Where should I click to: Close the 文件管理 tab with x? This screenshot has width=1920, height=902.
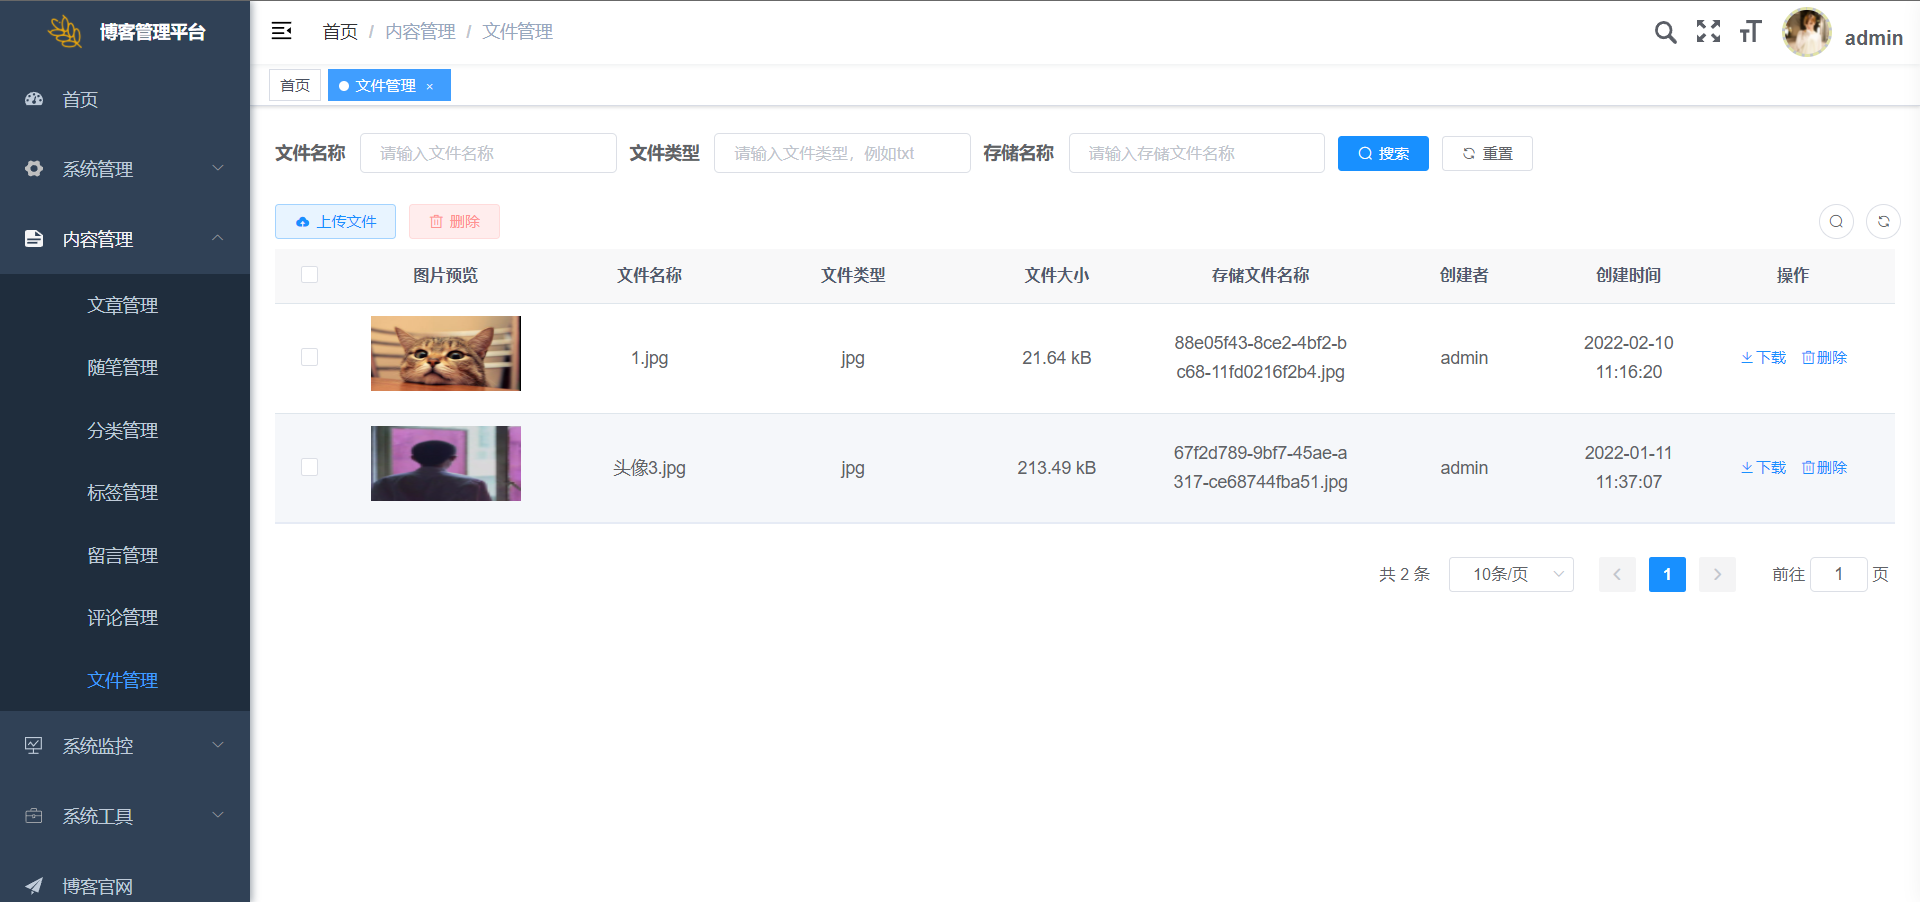coord(430,87)
